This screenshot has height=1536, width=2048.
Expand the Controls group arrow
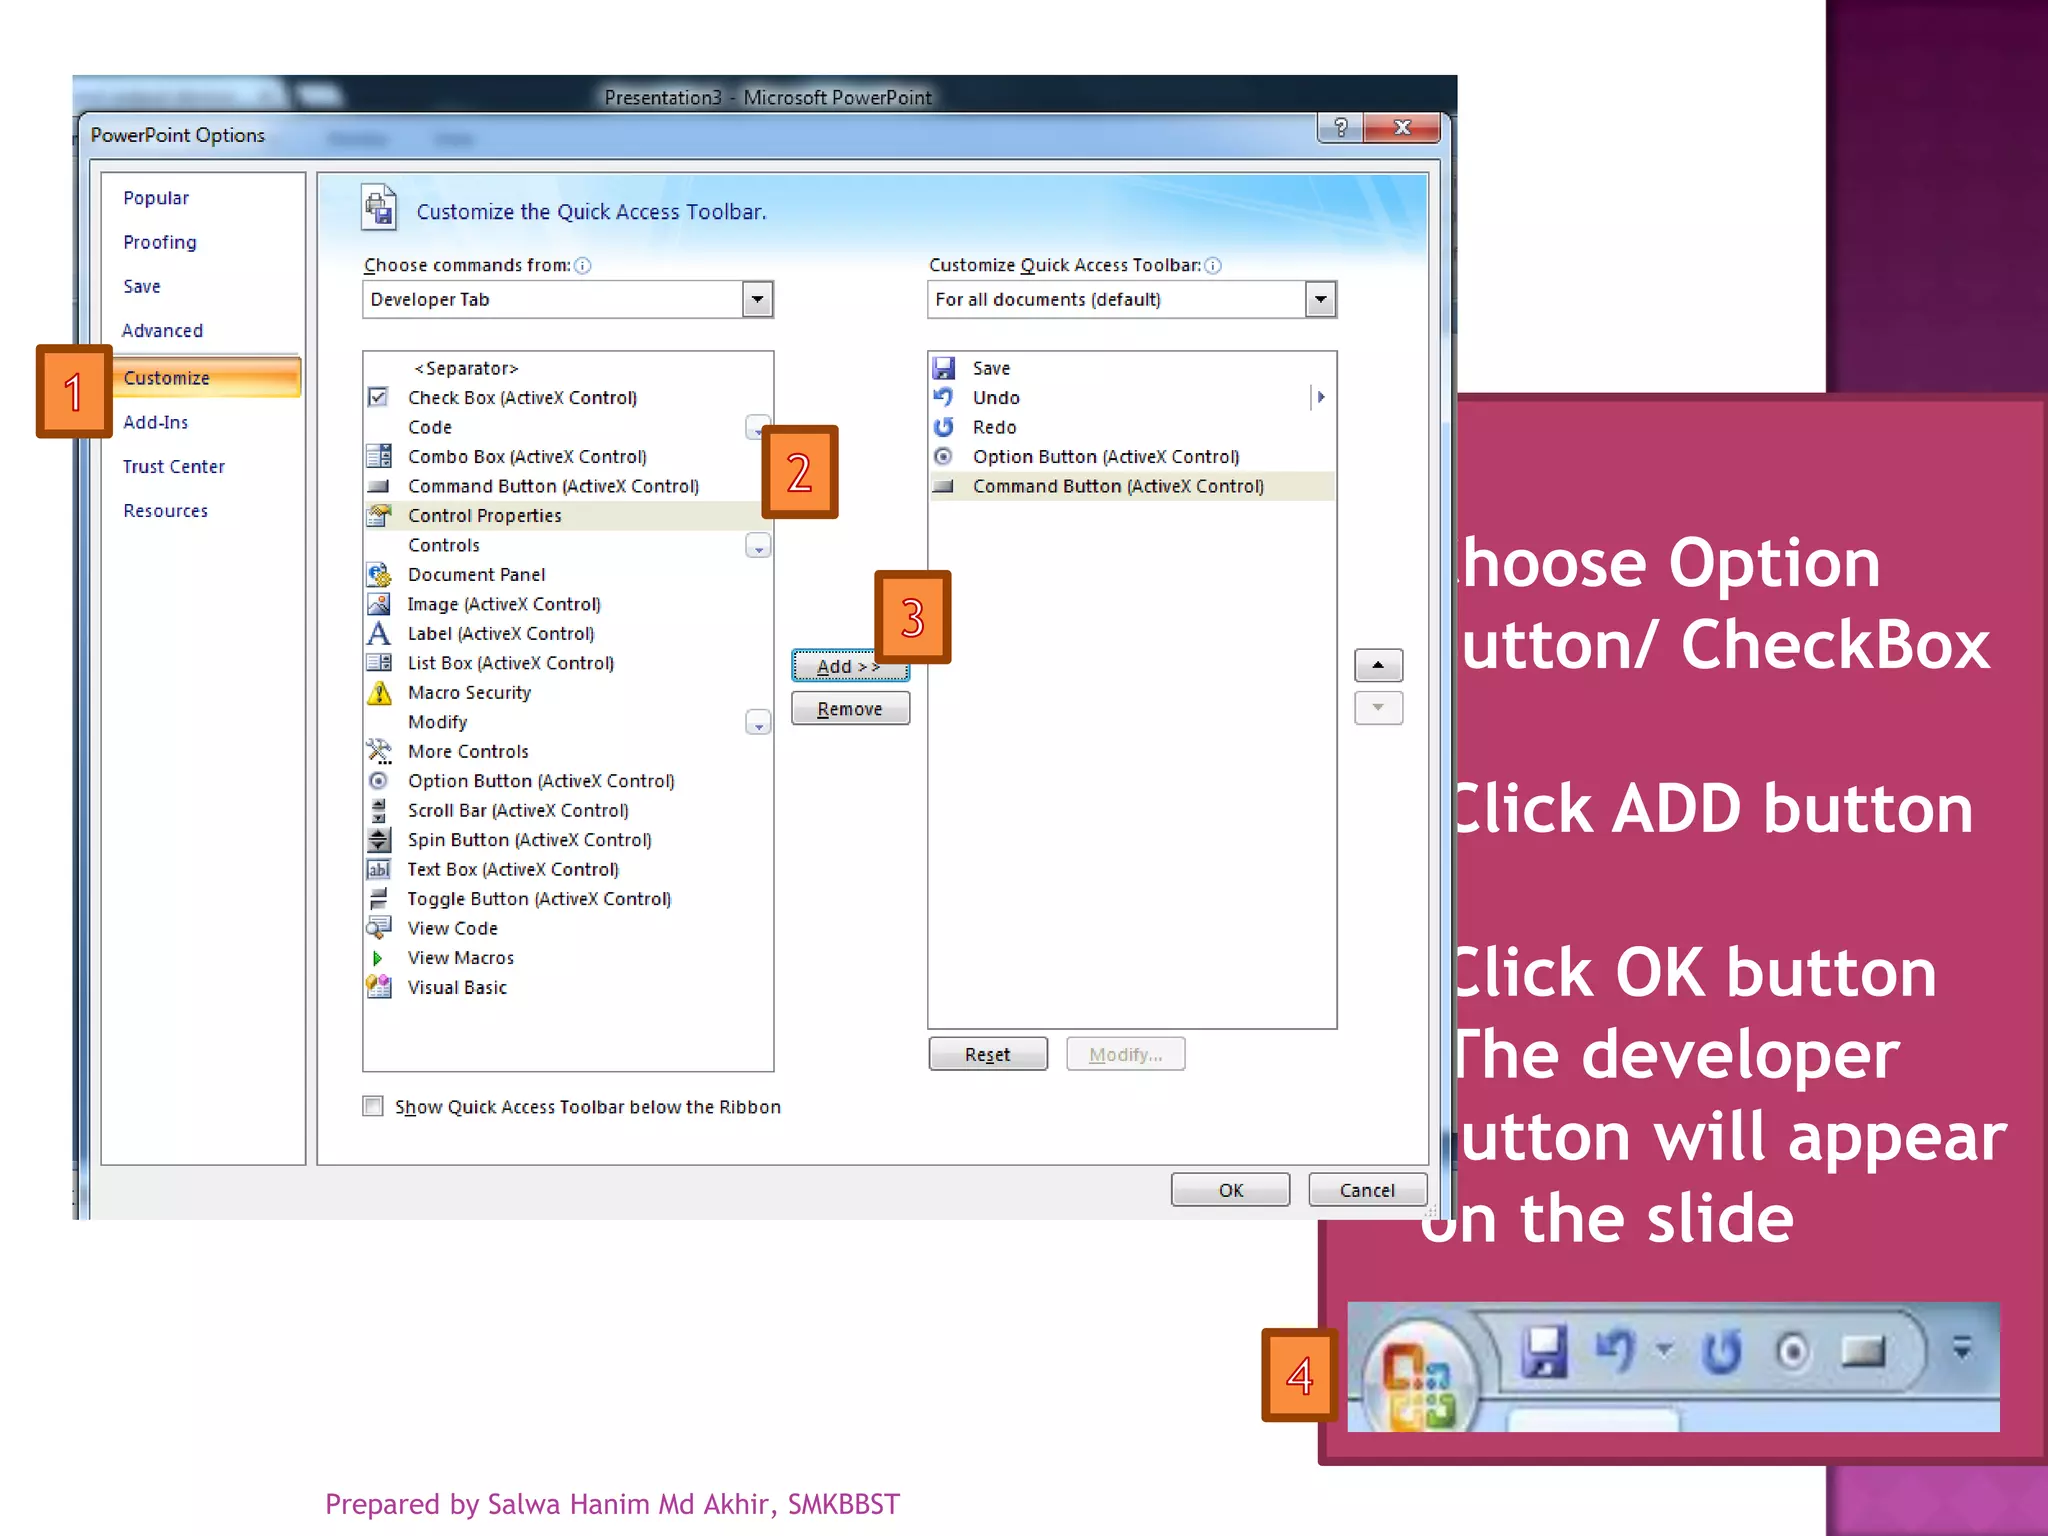point(758,546)
